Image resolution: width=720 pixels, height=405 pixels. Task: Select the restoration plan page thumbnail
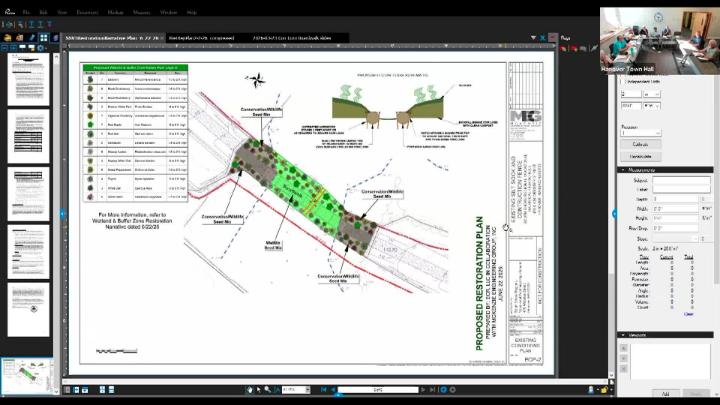28,376
